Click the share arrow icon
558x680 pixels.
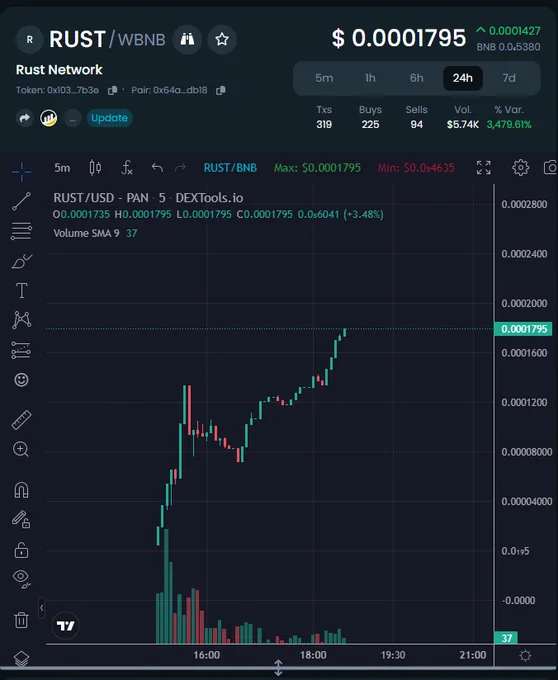coord(25,118)
